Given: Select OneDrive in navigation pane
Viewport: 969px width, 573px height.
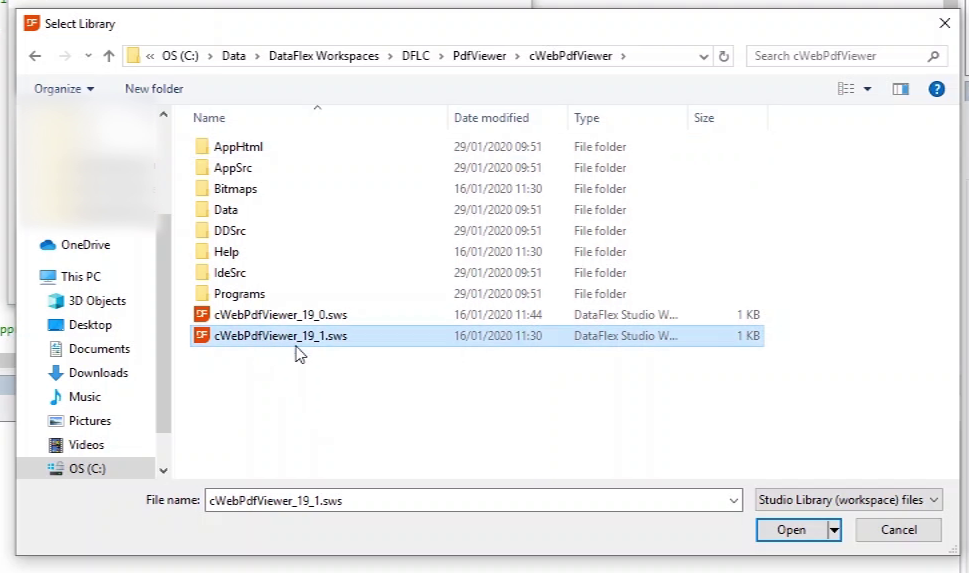Looking at the screenshot, I should tap(85, 245).
